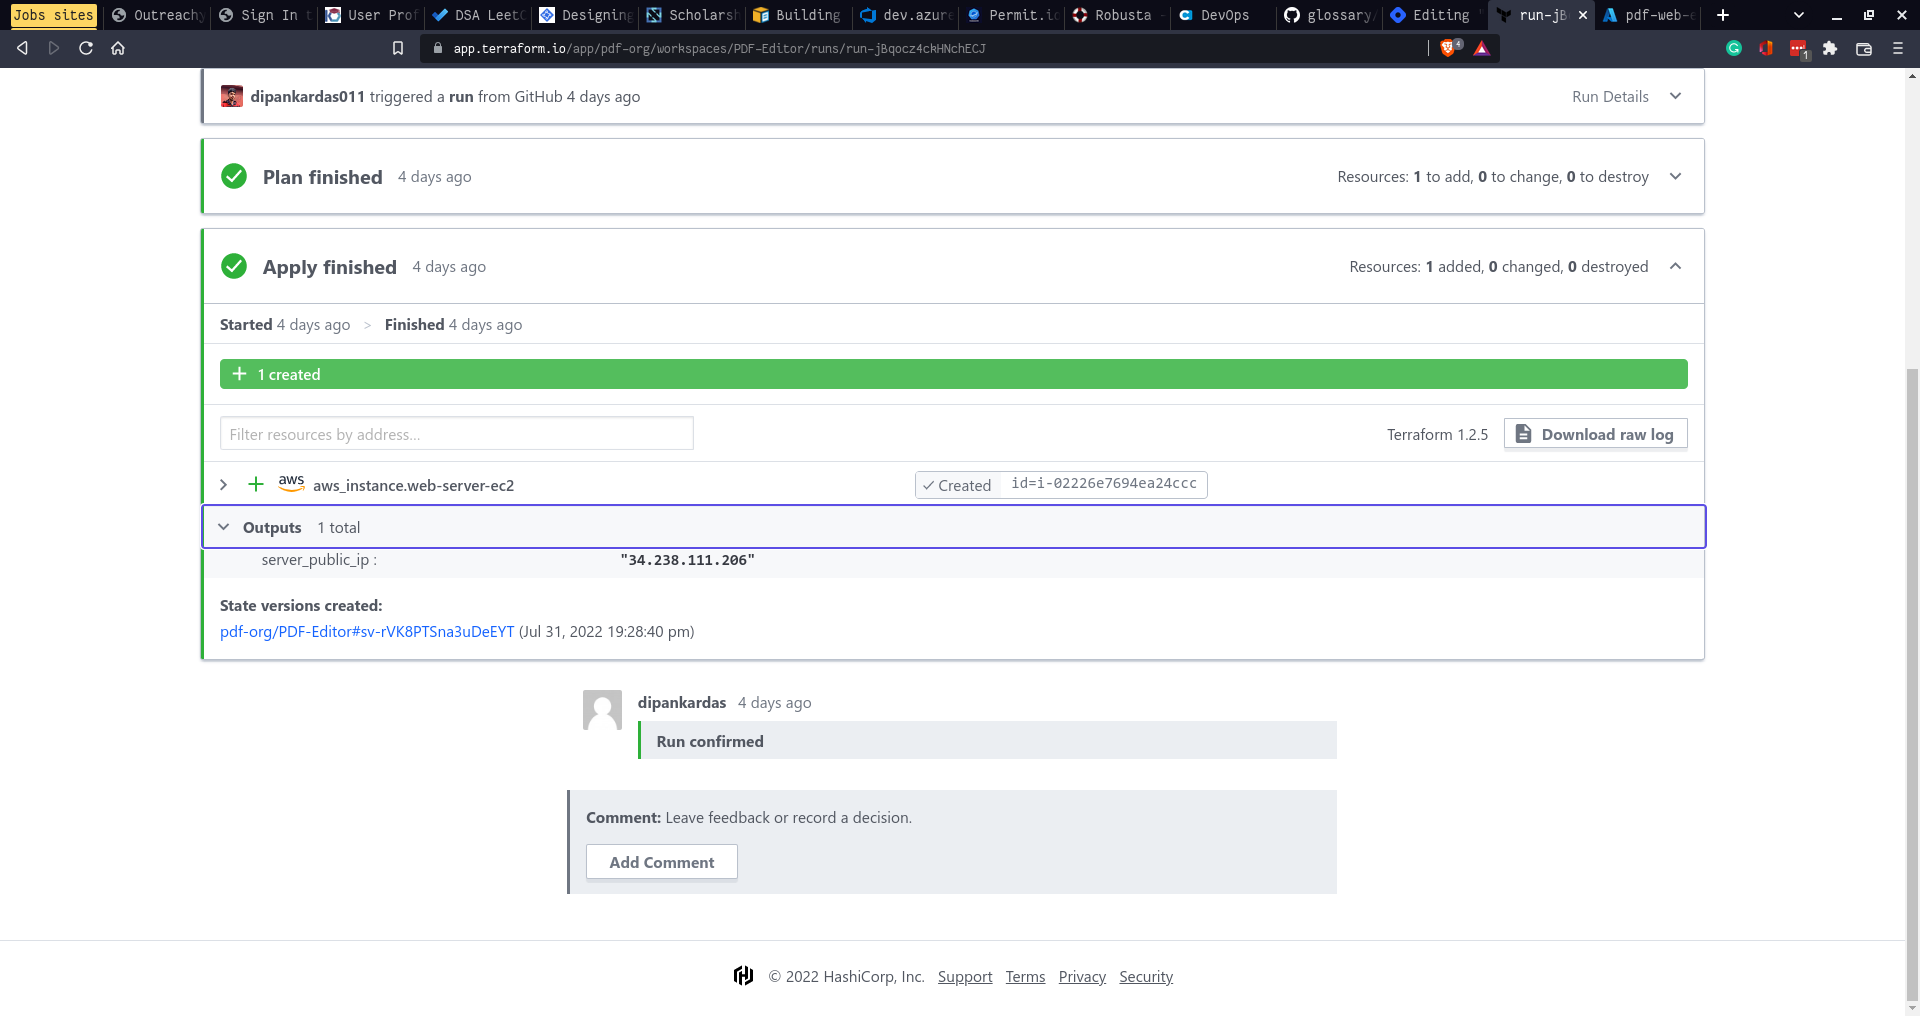Viewport: 1920px width, 1016px height.
Task: Open the Brave wallet icon
Action: coord(1864,48)
